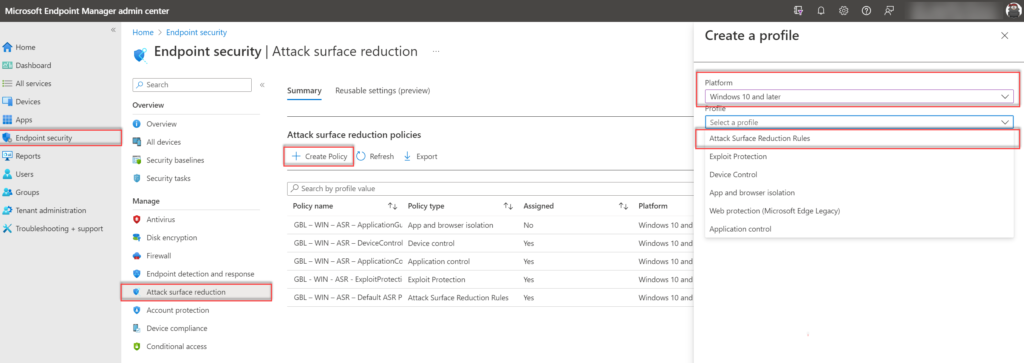The image size is (1024, 363).
Task: Click the Refresh button
Action: tap(376, 157)
